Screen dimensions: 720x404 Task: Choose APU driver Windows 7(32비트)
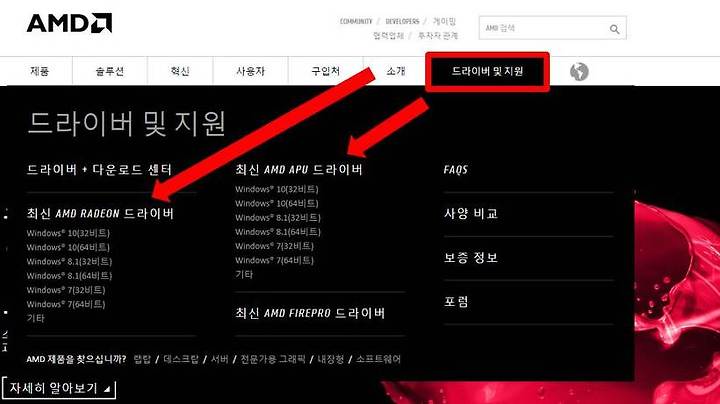[275, 246]
